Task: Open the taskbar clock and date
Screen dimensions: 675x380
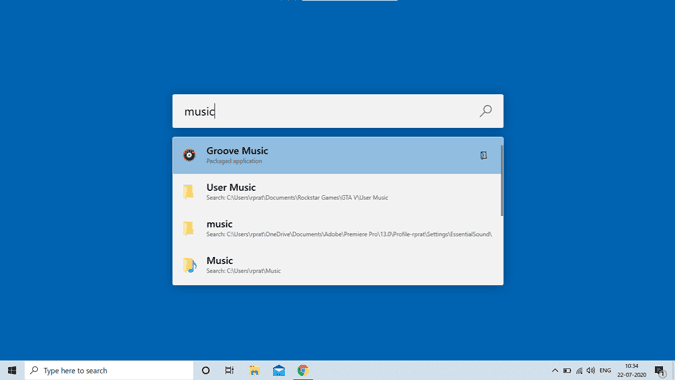Action: [632, 370]
